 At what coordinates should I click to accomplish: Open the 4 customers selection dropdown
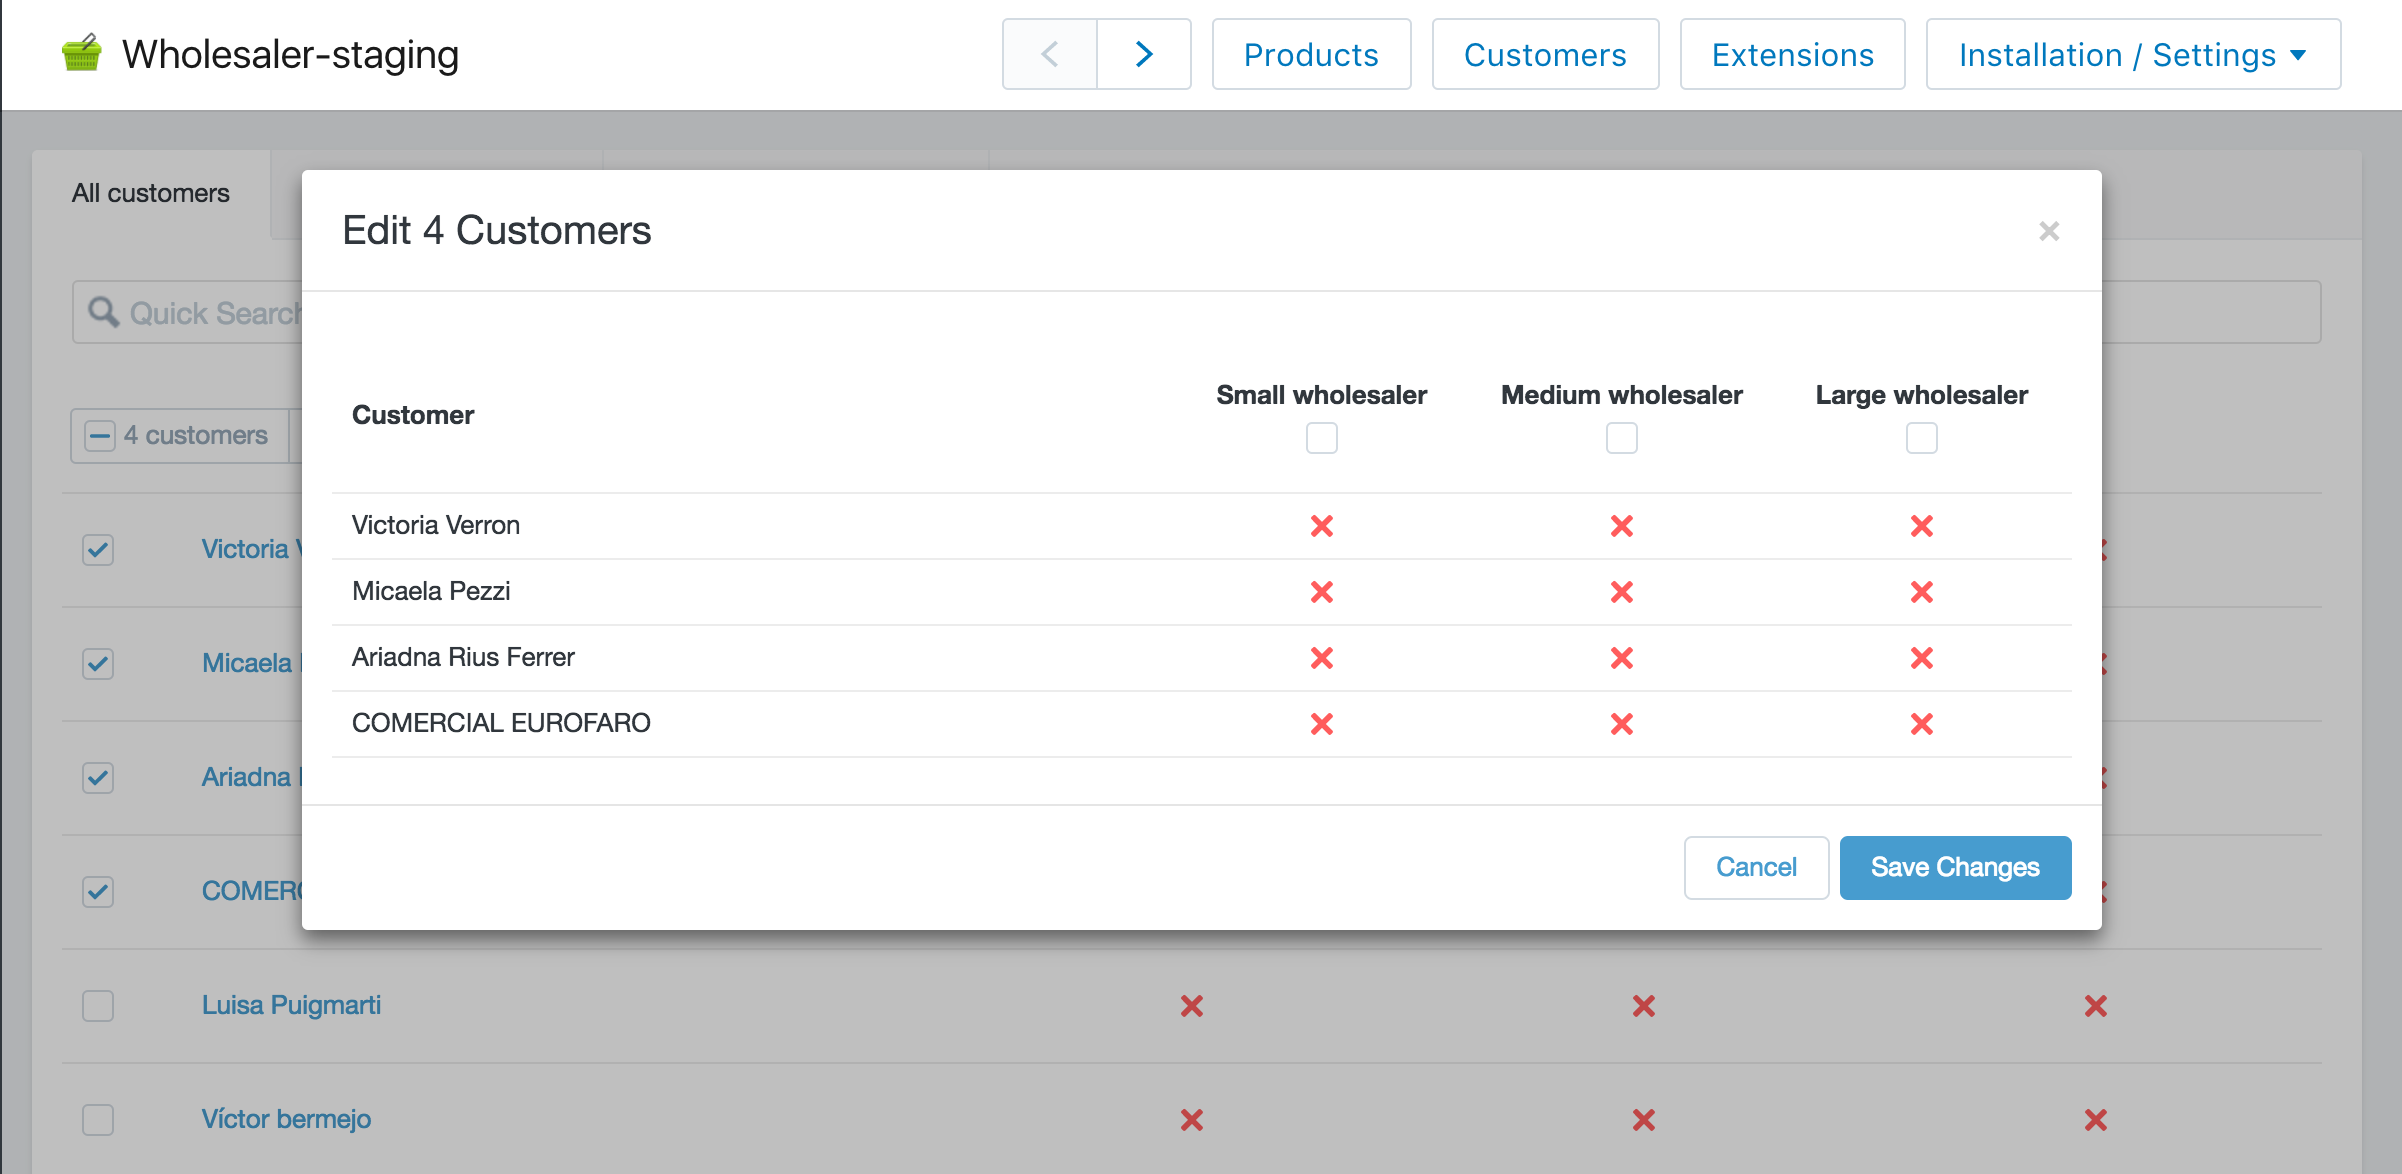tap(196, 435)
